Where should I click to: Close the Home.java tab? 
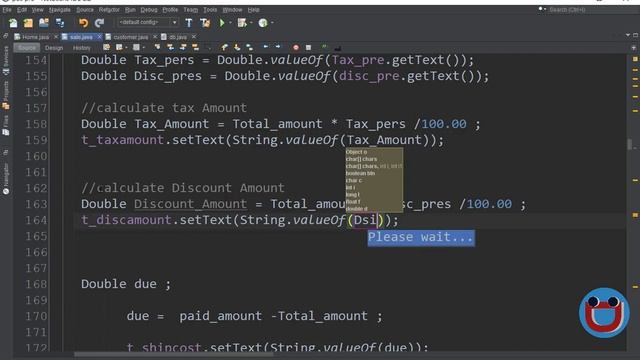point(56,37)
